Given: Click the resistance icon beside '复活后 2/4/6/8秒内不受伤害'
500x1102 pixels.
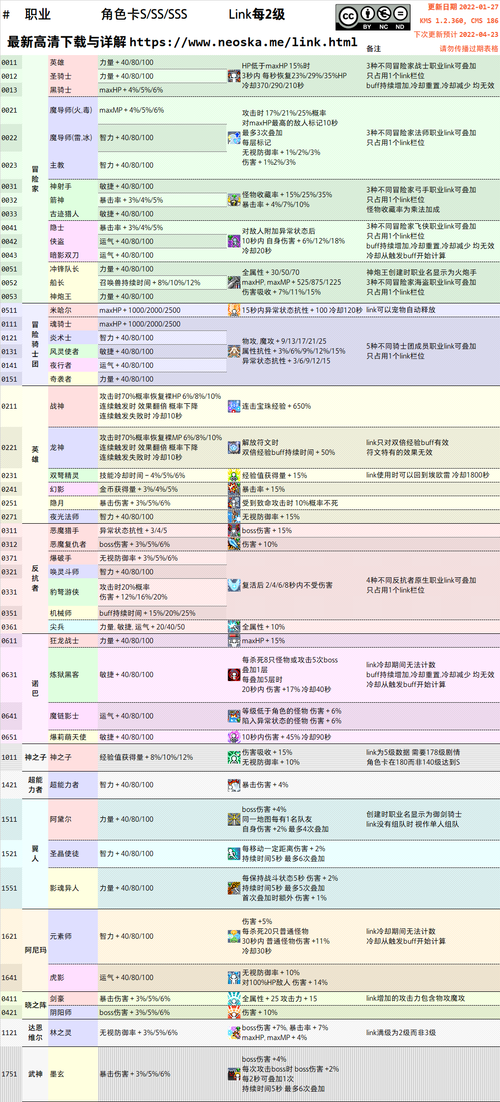Looking at the screenshot, I should click(x=233, y=585).
